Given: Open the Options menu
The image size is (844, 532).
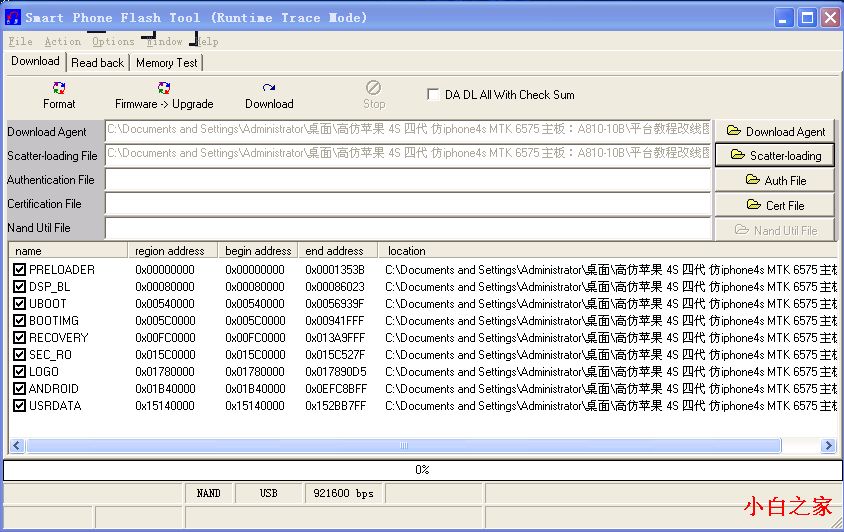Looking at the screenshot, I should [113, 41].
